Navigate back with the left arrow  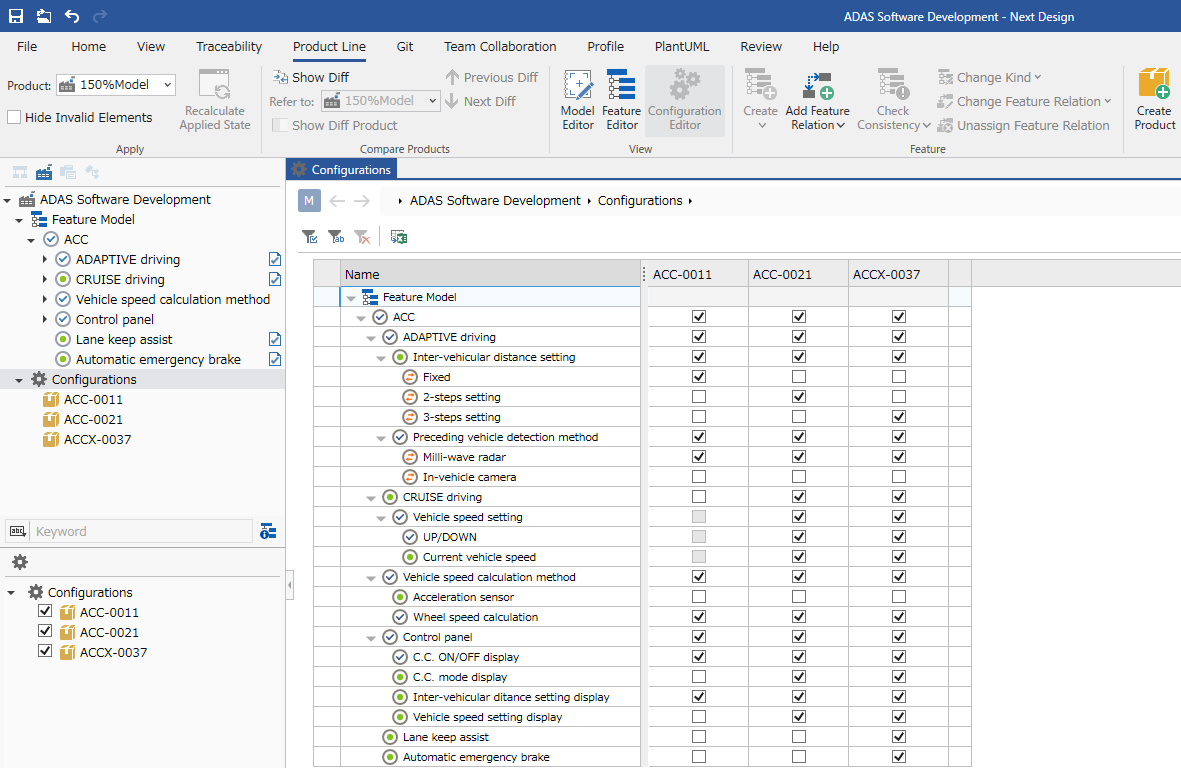(x=337, y=200)
